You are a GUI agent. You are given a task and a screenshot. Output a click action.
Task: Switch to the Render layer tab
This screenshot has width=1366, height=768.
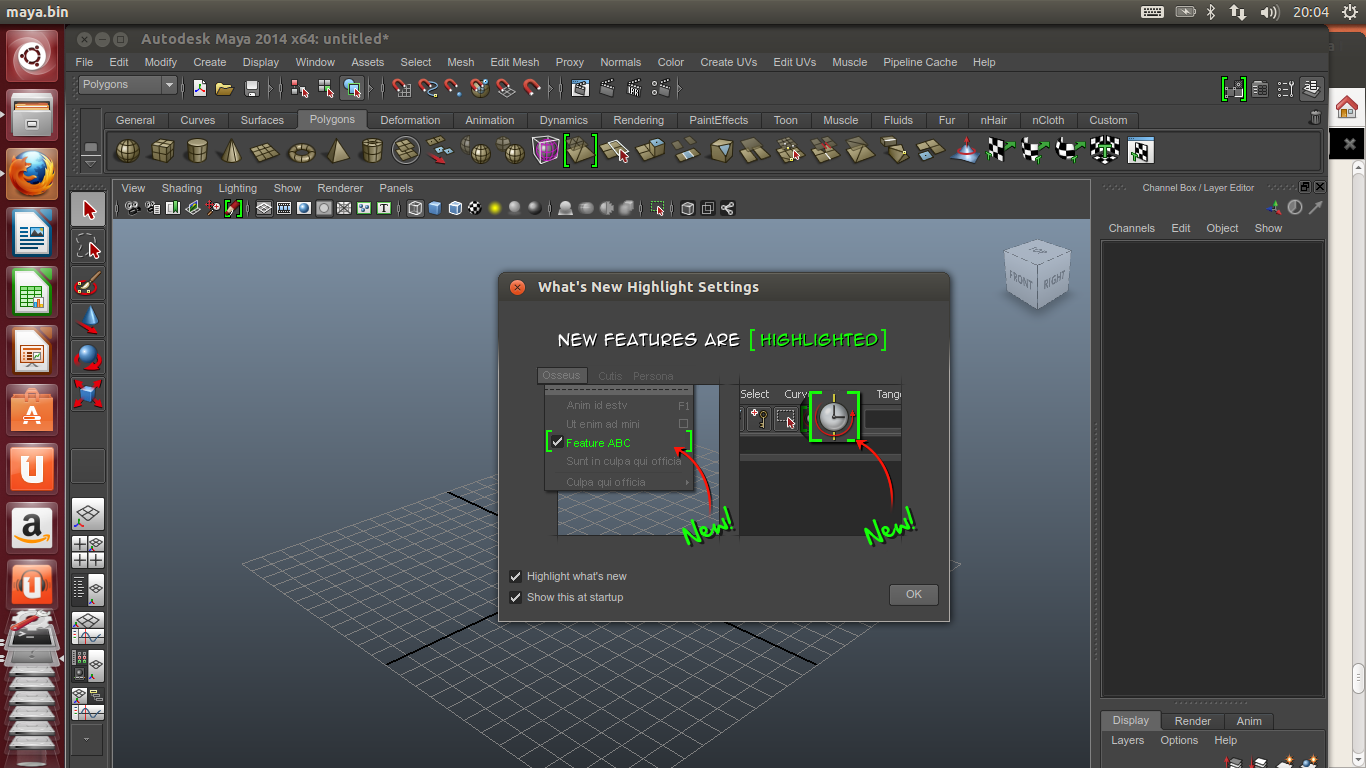1193,721
